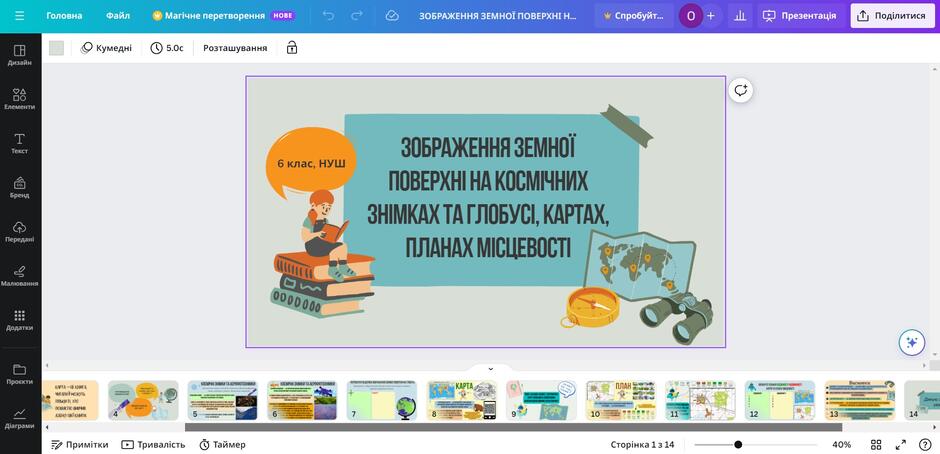Open the Дизайн panel
The width and height of the screenshot is (940, 454).
click(x=20, y=55)
